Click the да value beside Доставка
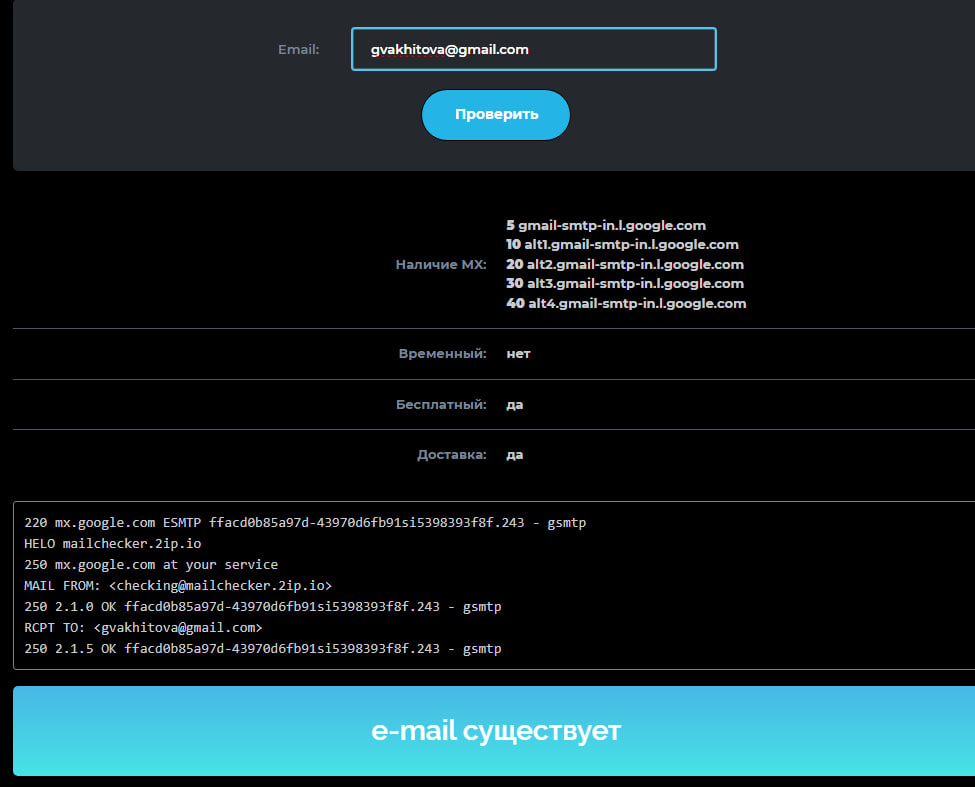The image size is (975, 787). tap(515, 455)
